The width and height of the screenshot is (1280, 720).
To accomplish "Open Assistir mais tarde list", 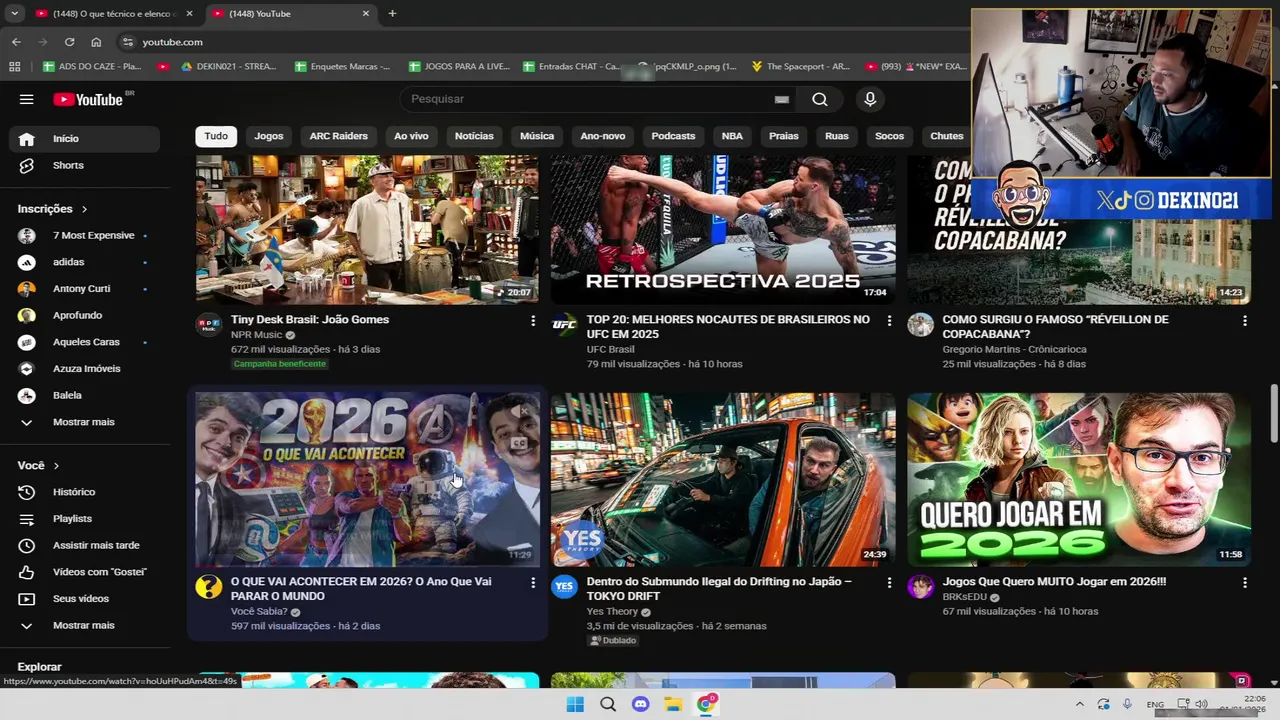I will [84, 545].
